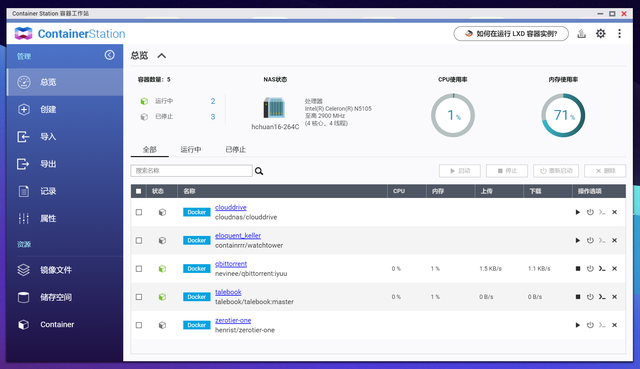Check the talebook row checkbox
Viewport: 640px width, 369px height.
pos(139,297)
